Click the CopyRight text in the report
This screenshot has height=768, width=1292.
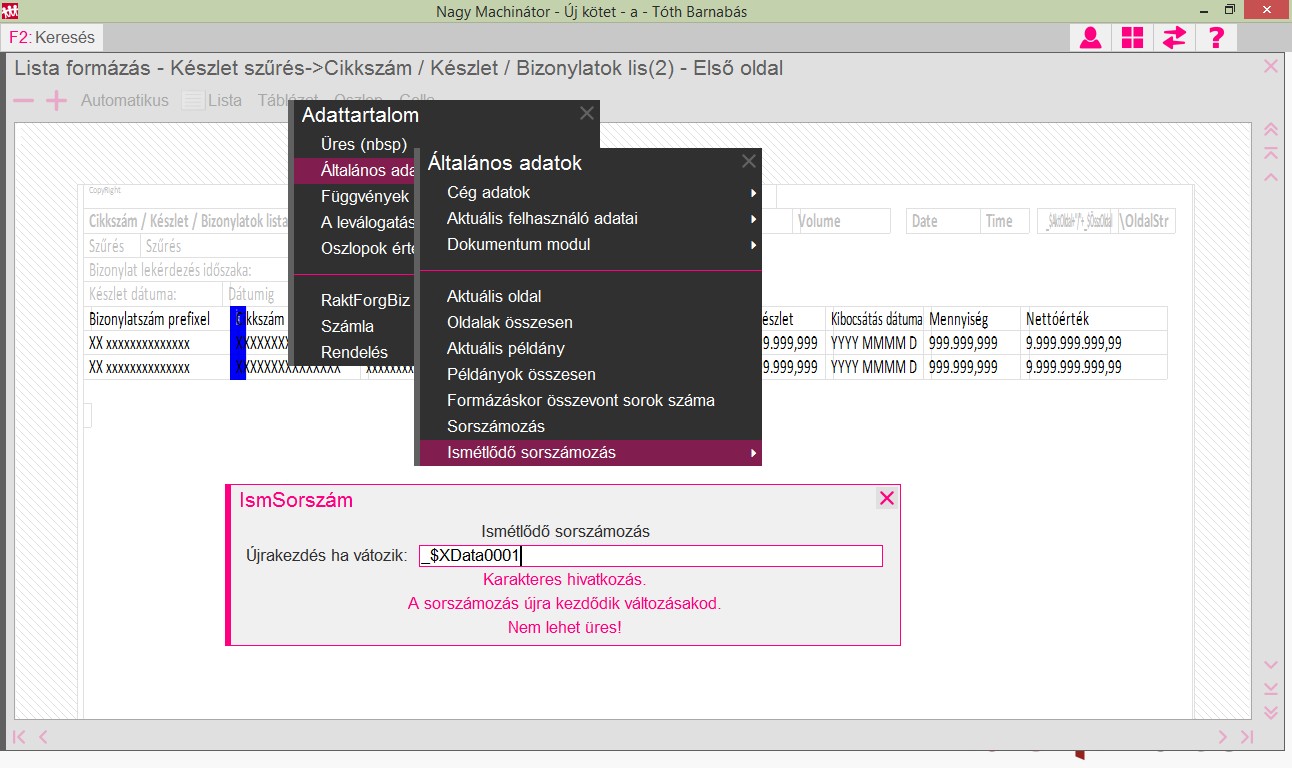pyautogui.click(x=104, y=190)
